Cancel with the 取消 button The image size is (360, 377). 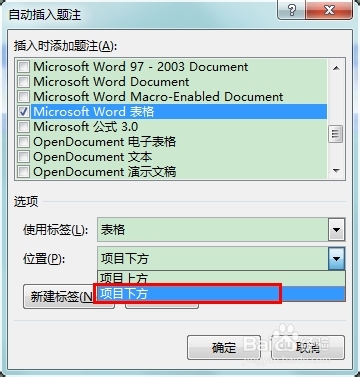(308, 348)
